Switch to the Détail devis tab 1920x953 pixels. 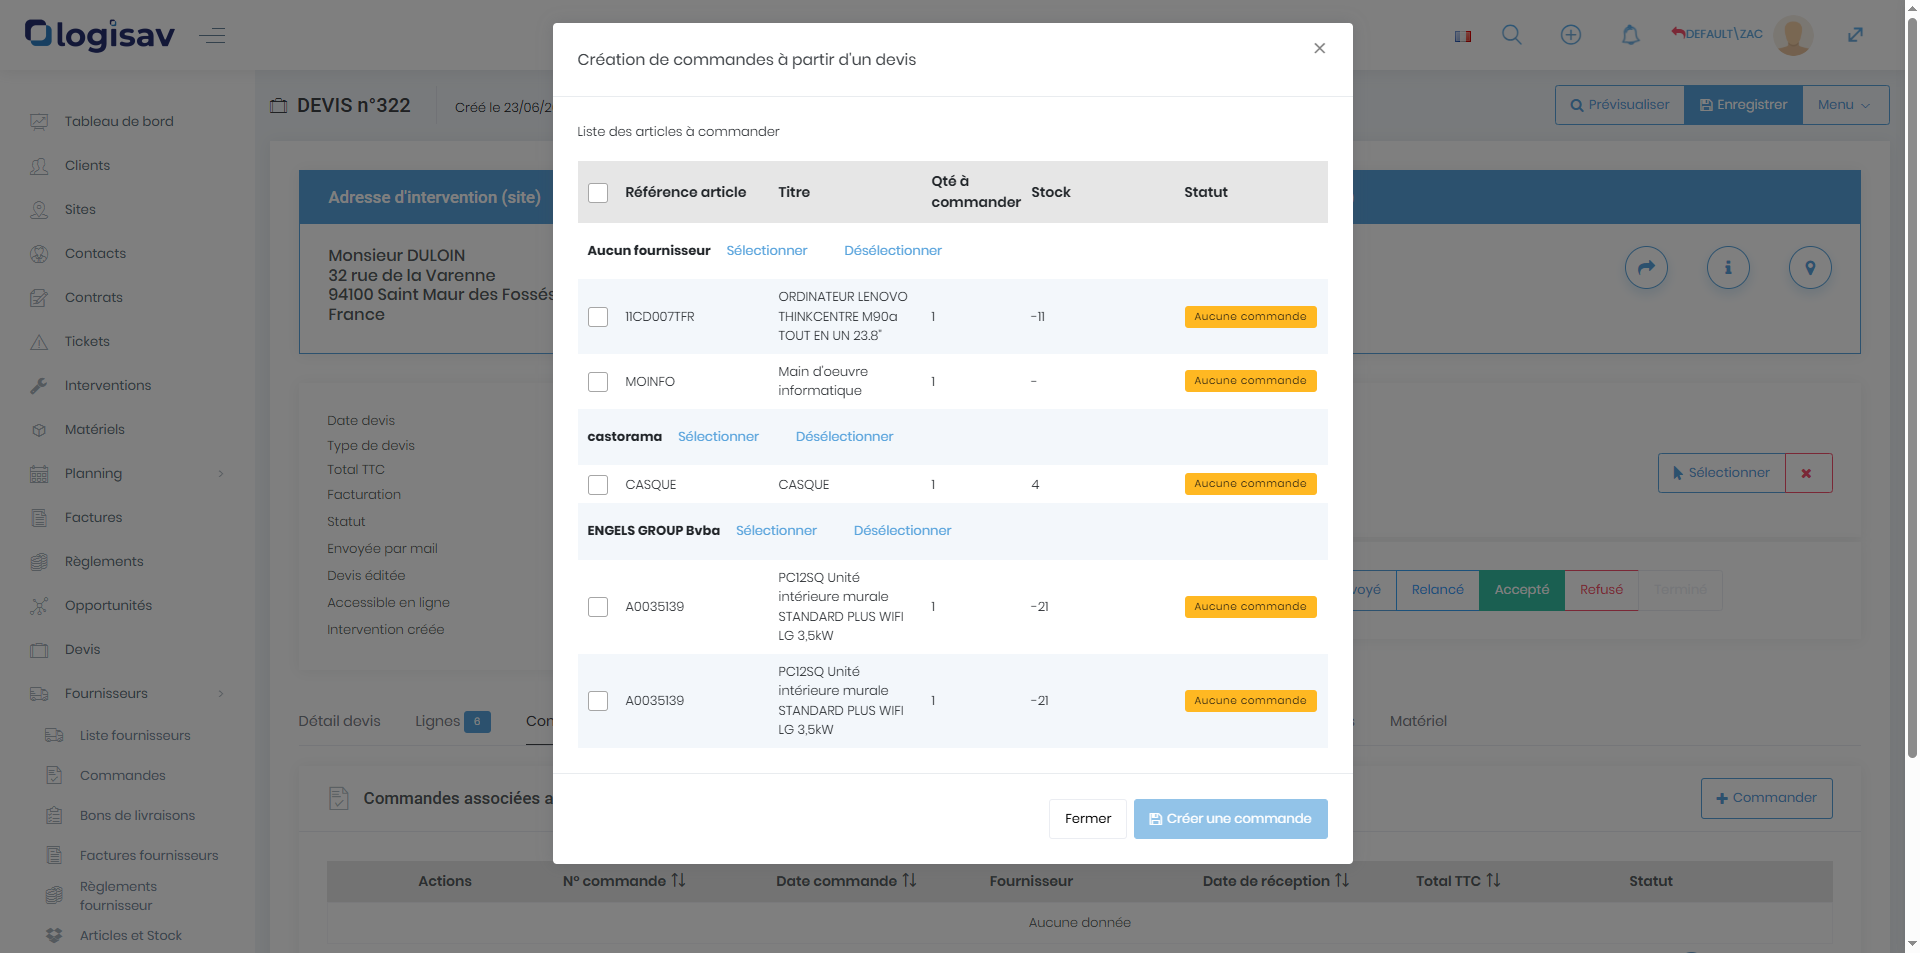(340, 721)
